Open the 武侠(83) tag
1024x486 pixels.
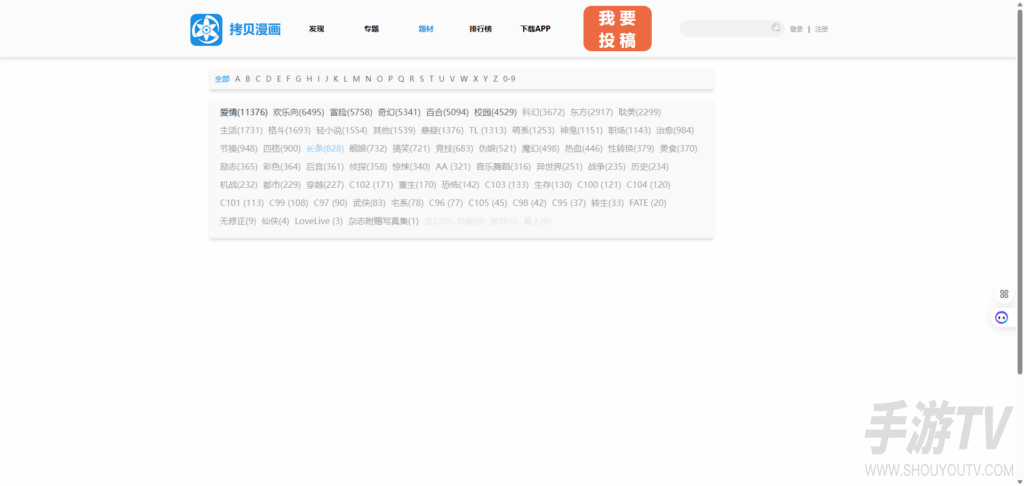click(370, 203)
